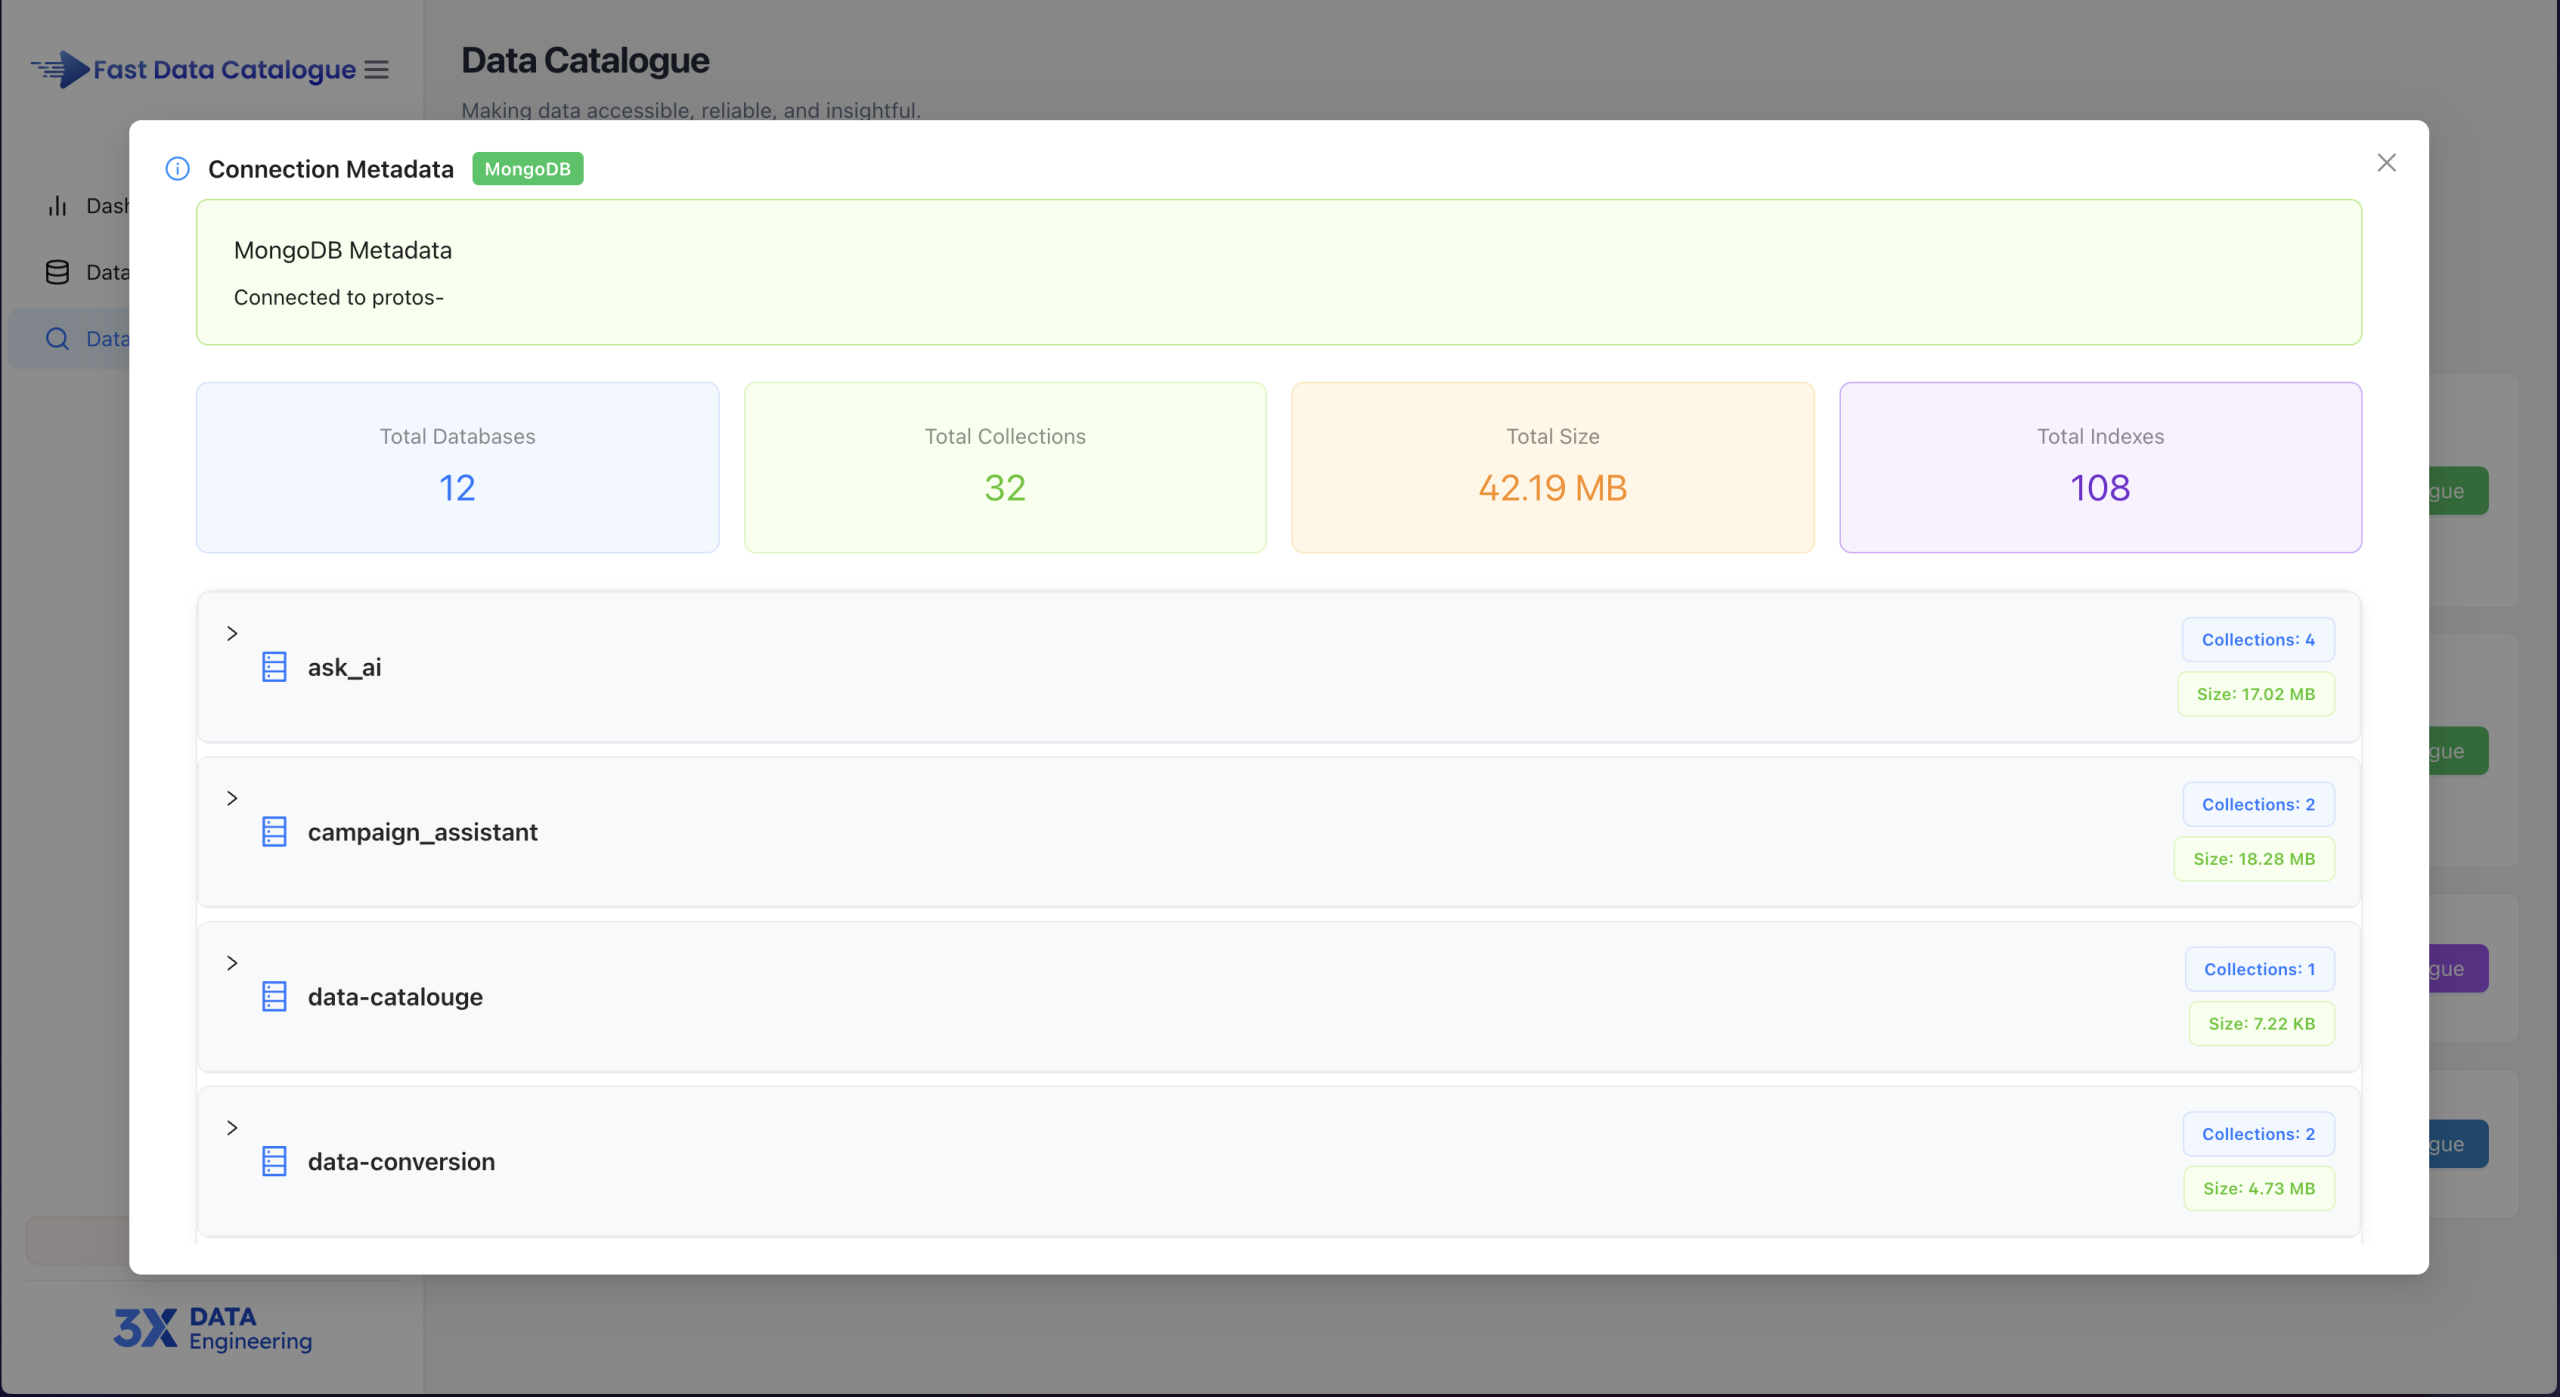Click the Total Databases stat card

point(457,467)
